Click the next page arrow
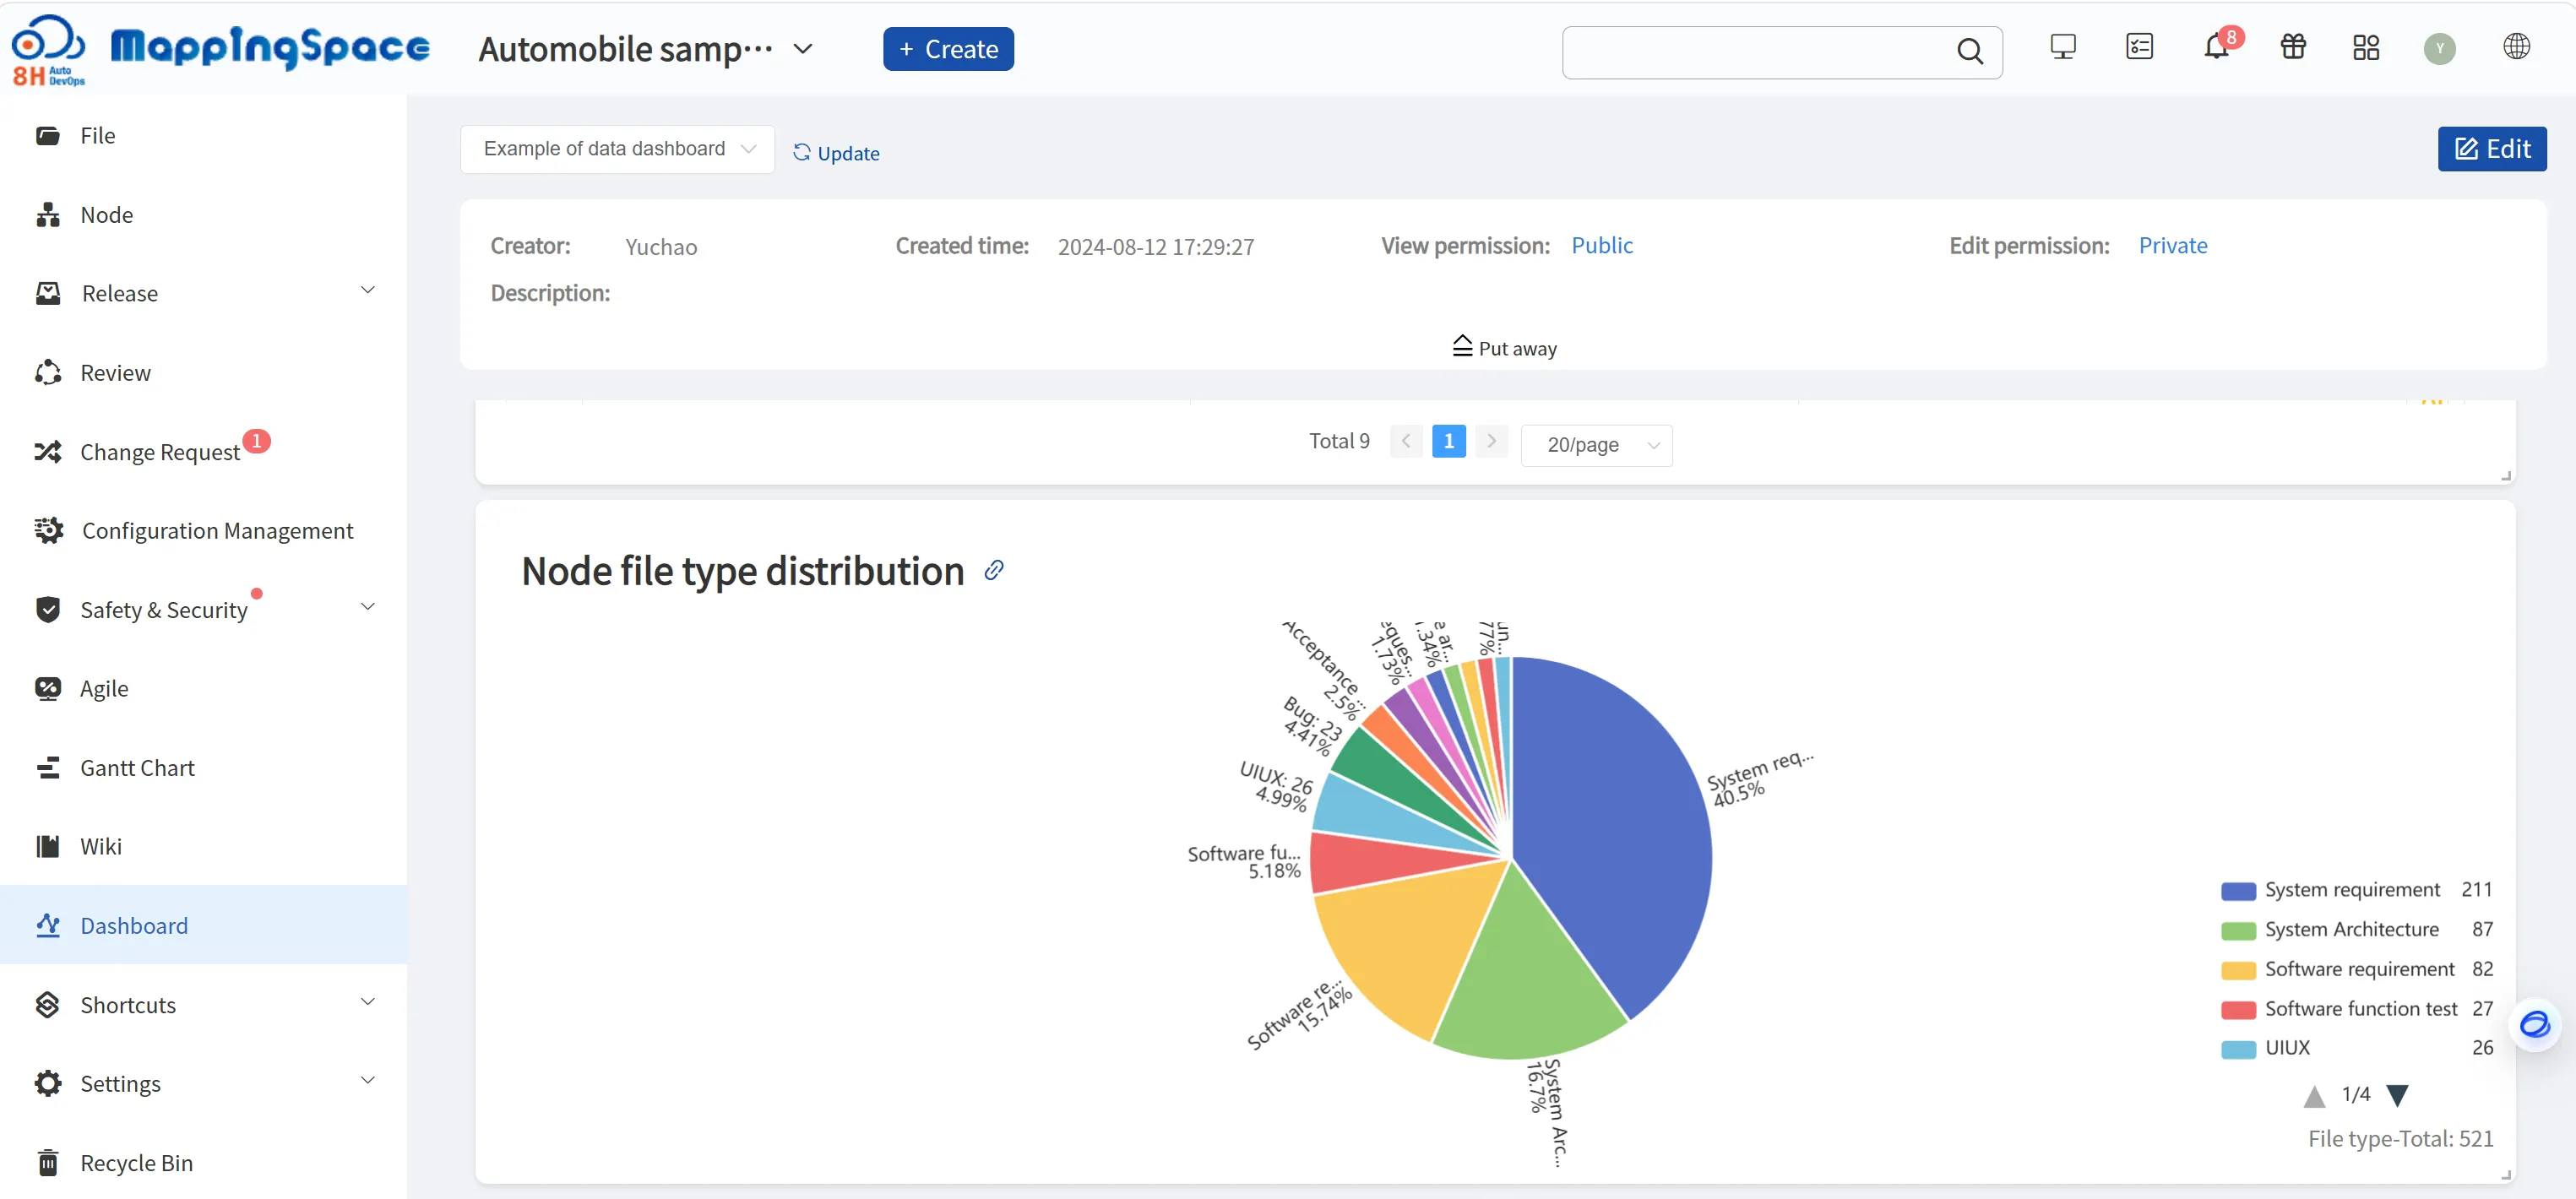Screen dimensions: 2576x1199 click(x=1491, y=441)
